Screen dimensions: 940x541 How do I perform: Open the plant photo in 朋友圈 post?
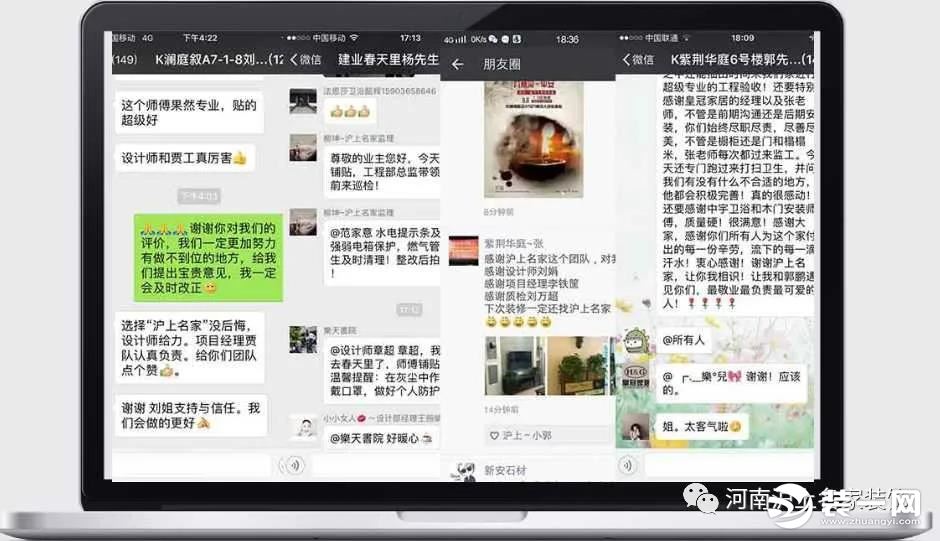[578, 365]
